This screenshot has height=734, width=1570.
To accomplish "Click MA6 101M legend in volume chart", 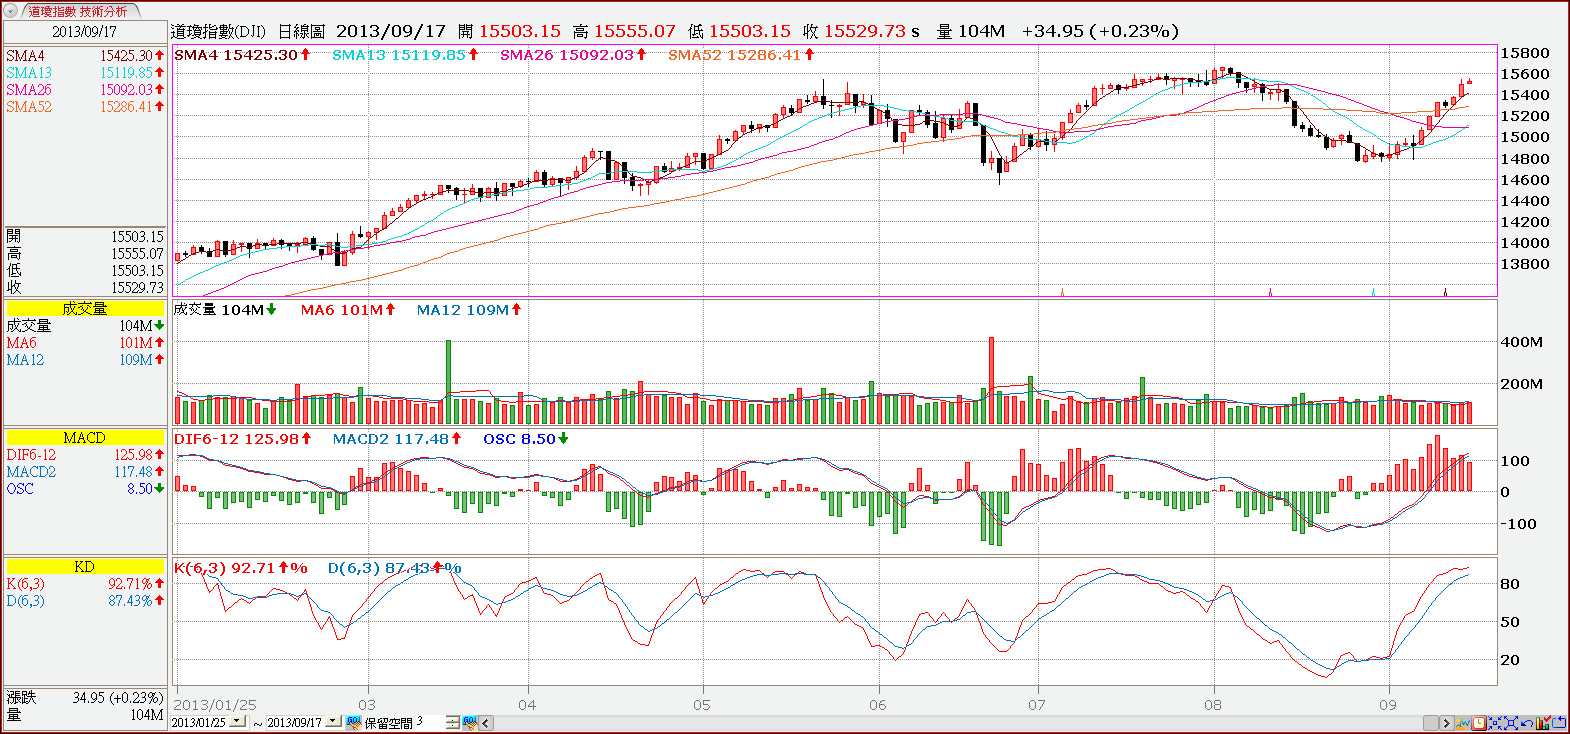I will pos(348,310).
